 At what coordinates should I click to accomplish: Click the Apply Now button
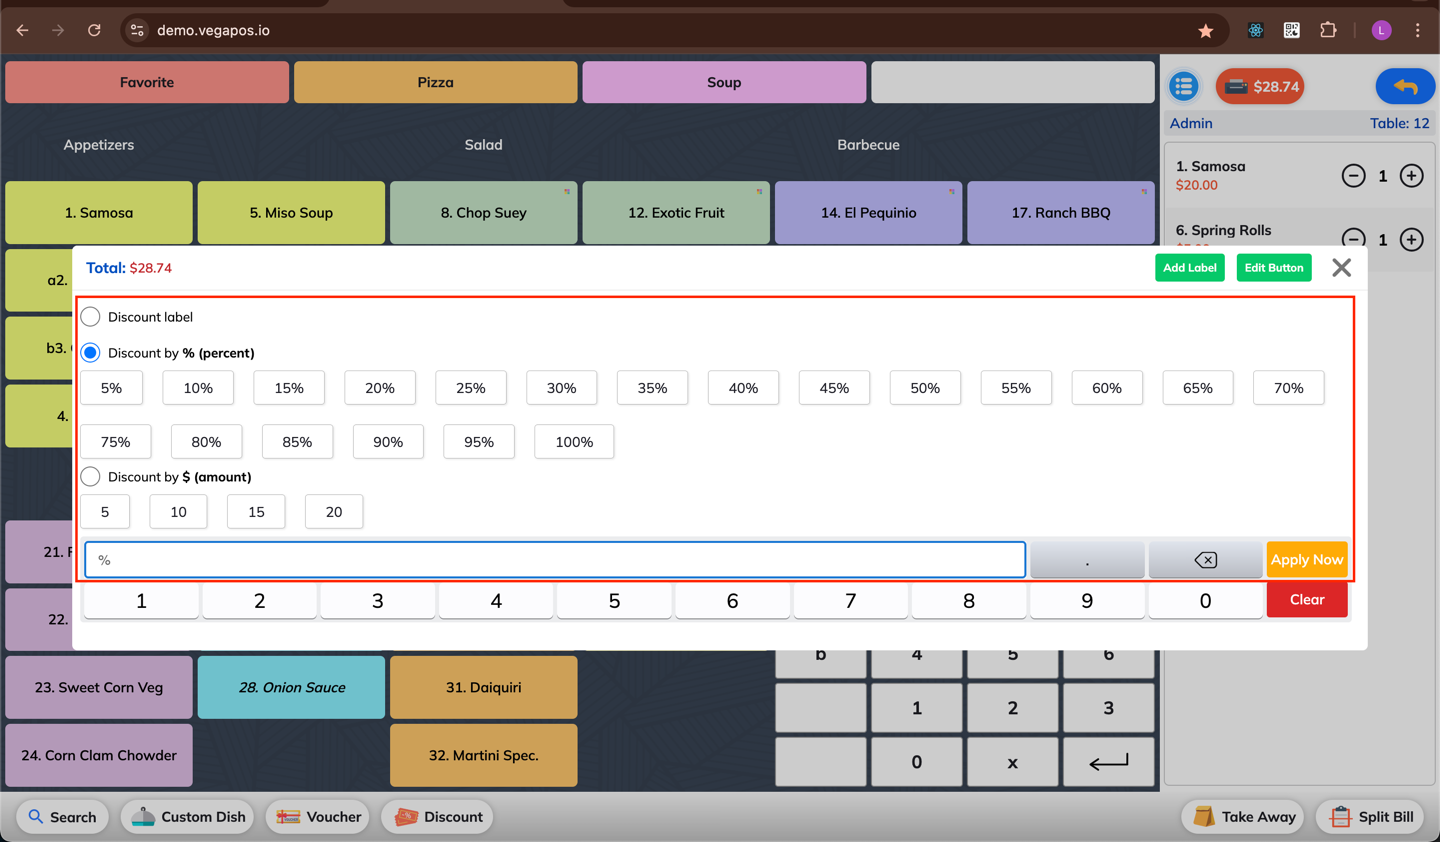pyautogui.click(x=1307, y=560)
